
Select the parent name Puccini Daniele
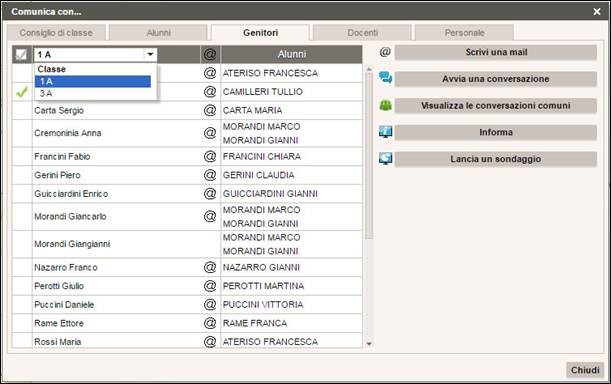pyautogui.click(x=64, y=304)
